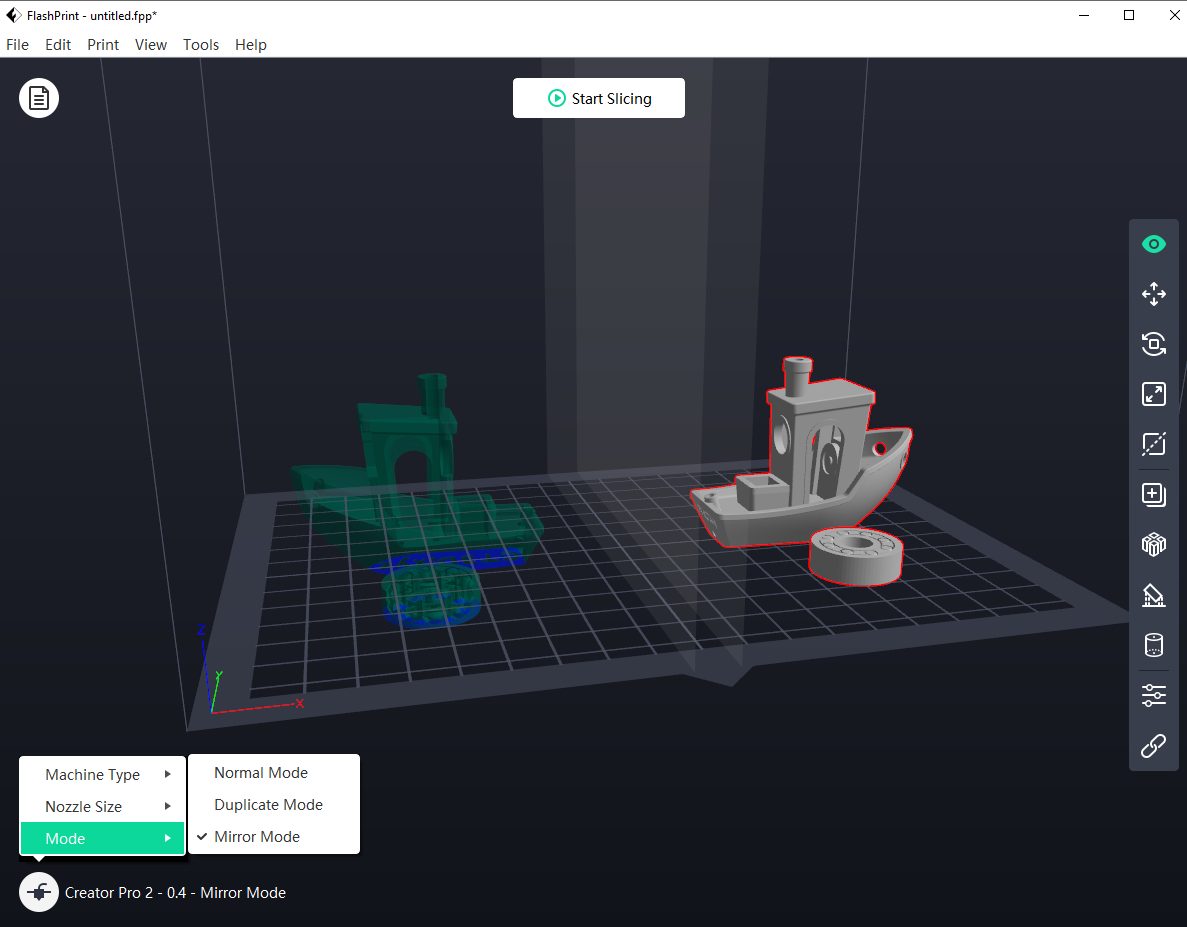The height and width of the screenshot is (927, 1187).
Task: Minimize the FlashPrint window
Action: pos(1084,15)
